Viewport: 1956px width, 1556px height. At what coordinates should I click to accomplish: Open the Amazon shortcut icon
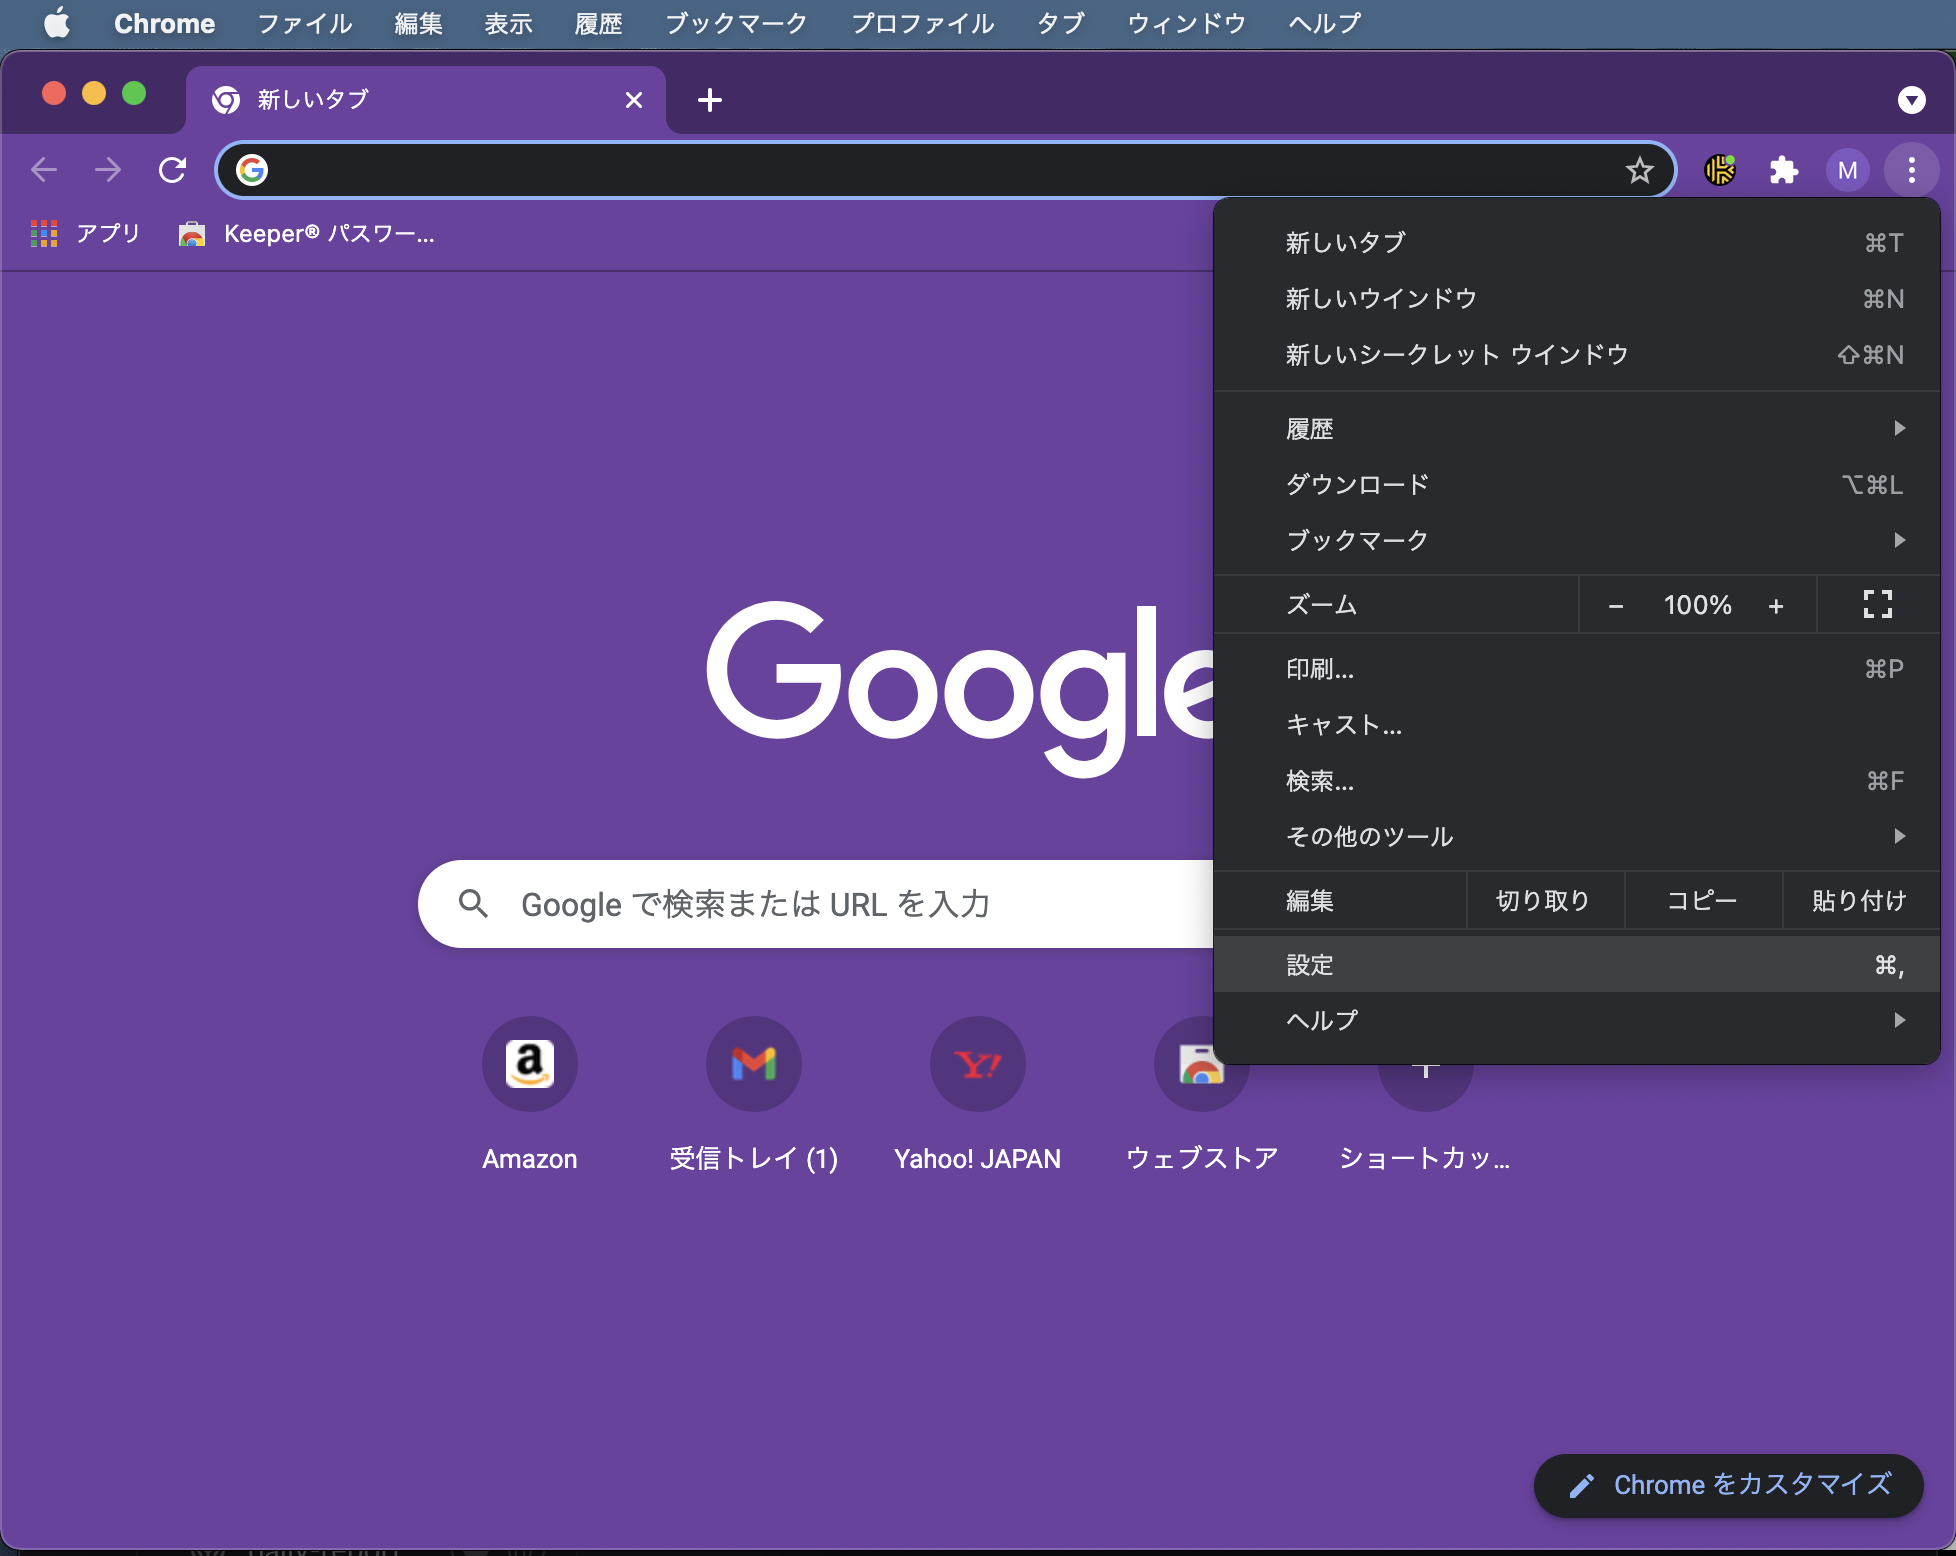pos(529,1064)
